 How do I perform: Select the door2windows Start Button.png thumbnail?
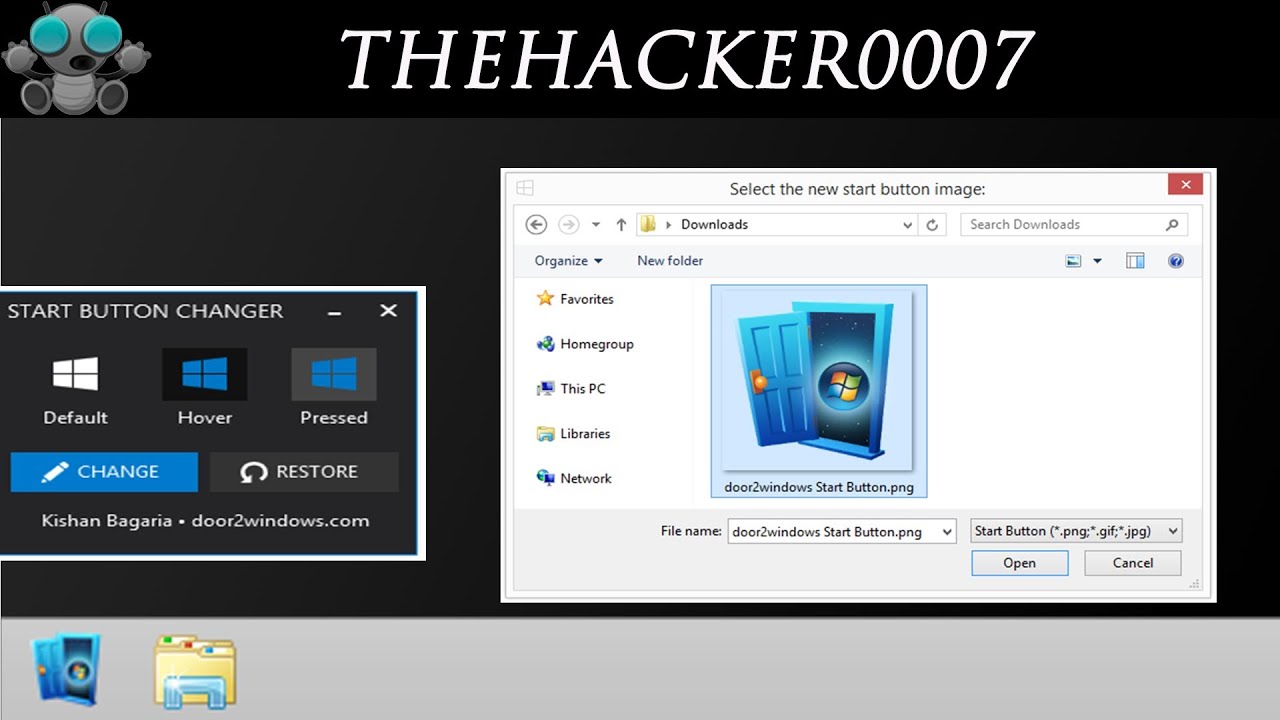[x=819, y=391]
